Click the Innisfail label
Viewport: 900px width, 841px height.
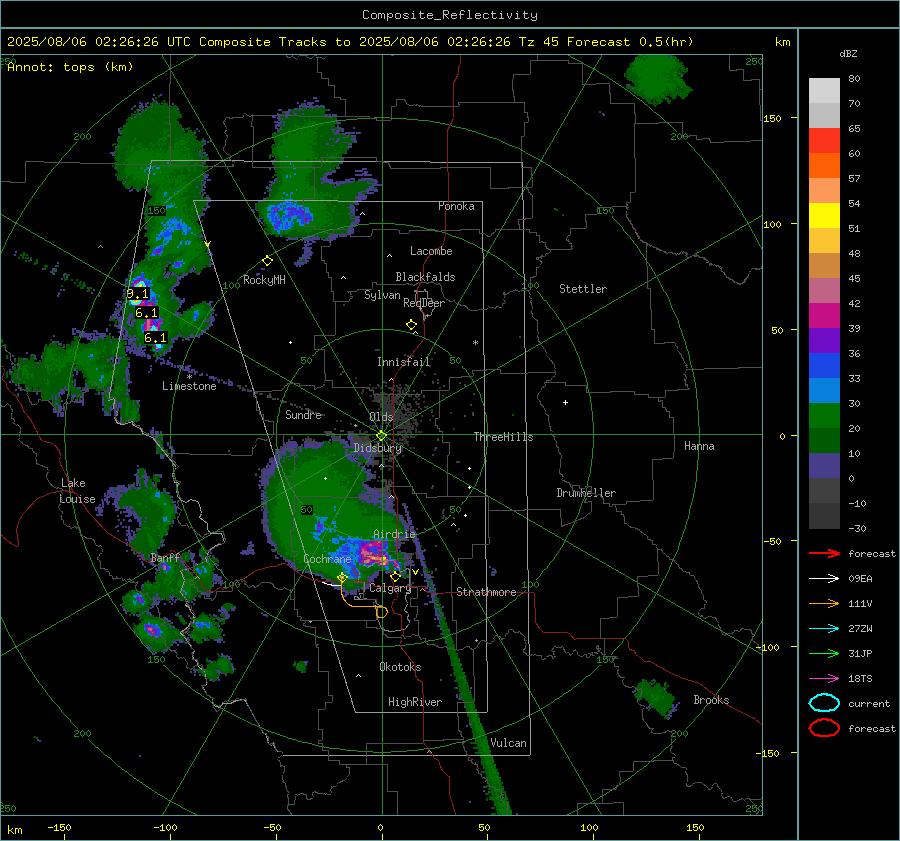[404, 362]
